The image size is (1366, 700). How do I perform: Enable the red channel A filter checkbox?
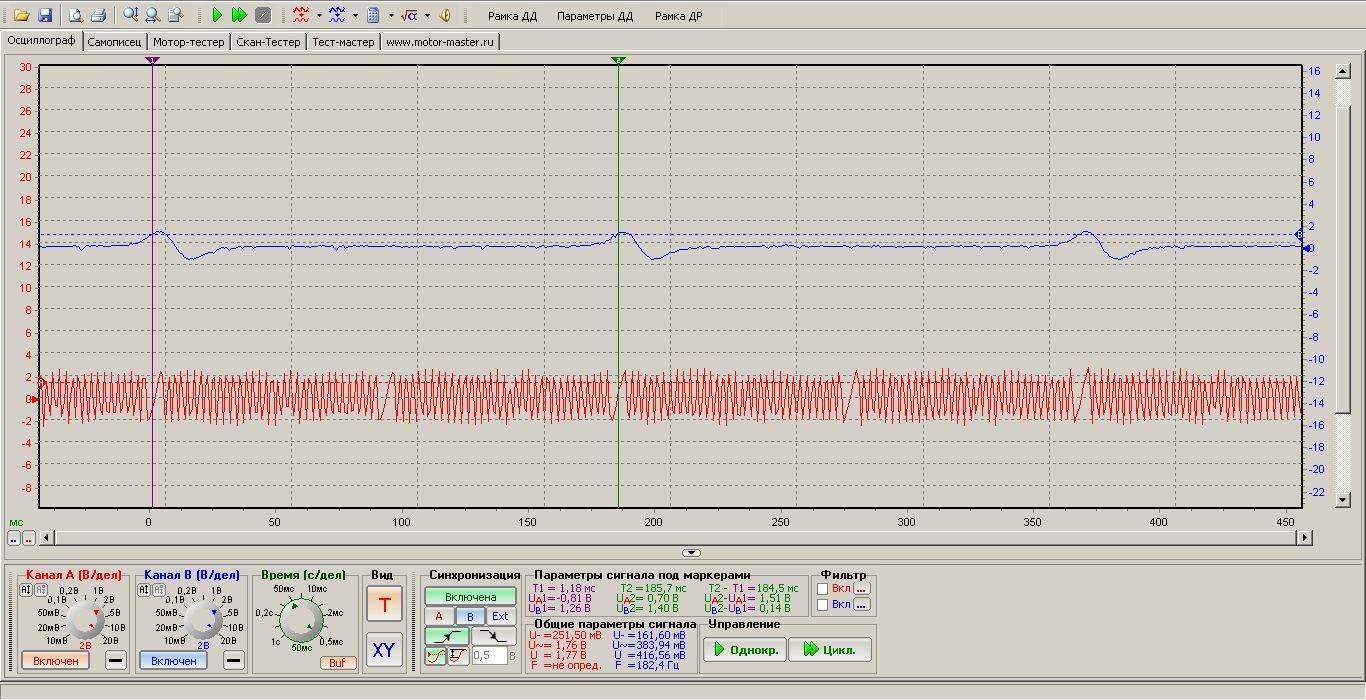pos(822,589)
